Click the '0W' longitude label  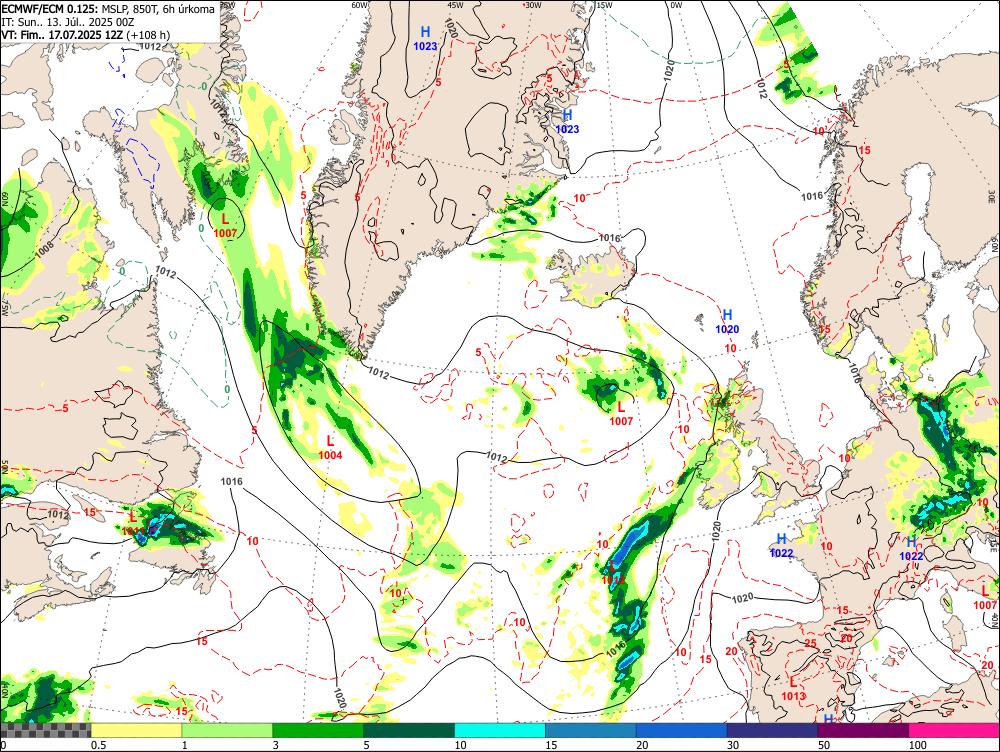click(676, 5)
